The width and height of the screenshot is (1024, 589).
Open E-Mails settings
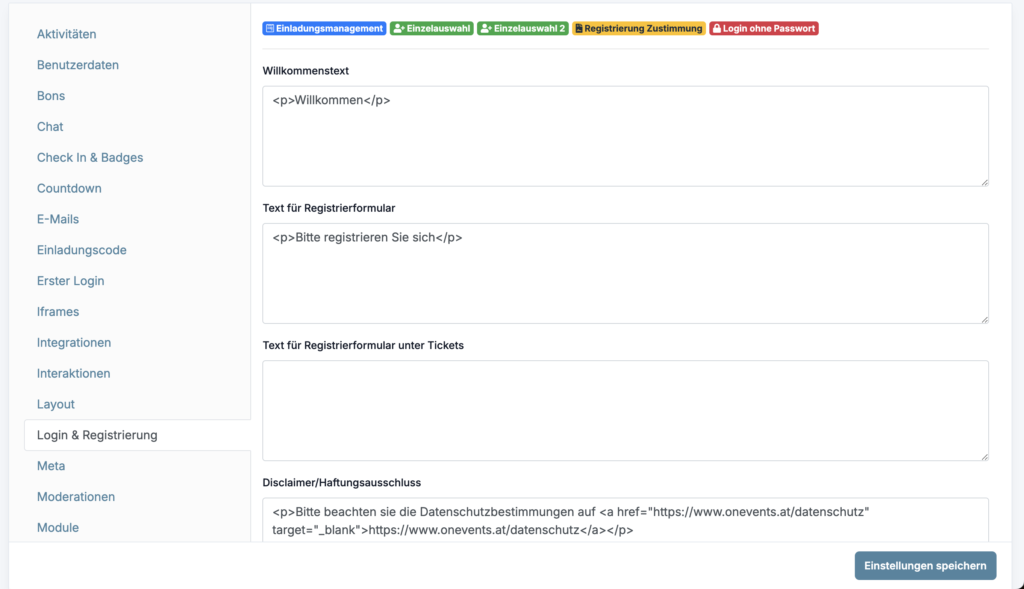(58, 219)
